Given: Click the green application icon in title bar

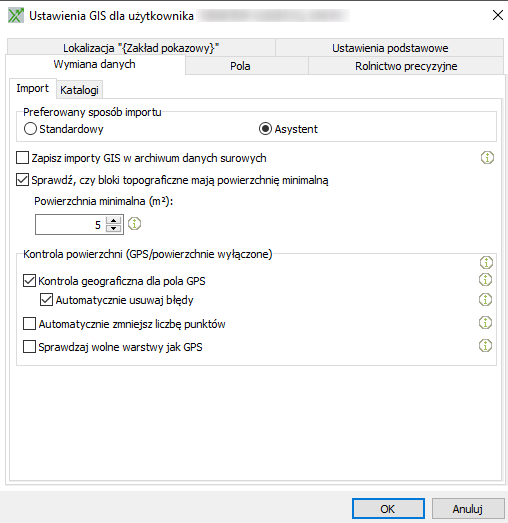Looking at the screenshot, I should tap(16, 15).
